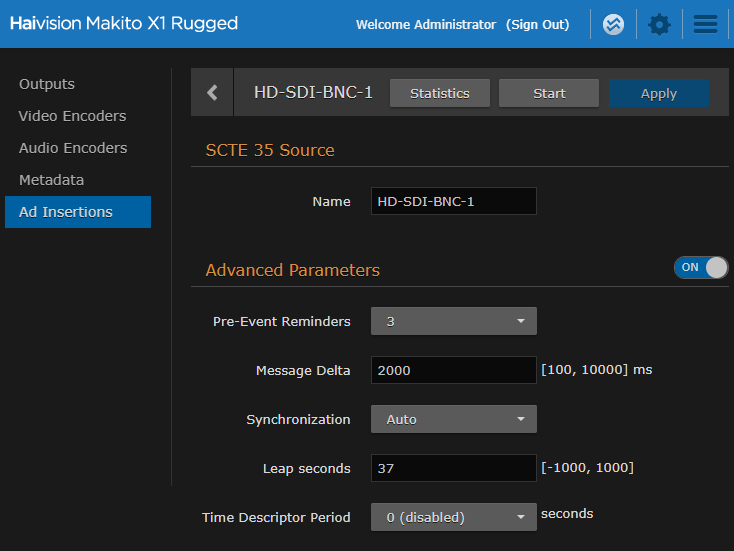
Task: Open the hamburger menu icon
Action: pos(705,24)
